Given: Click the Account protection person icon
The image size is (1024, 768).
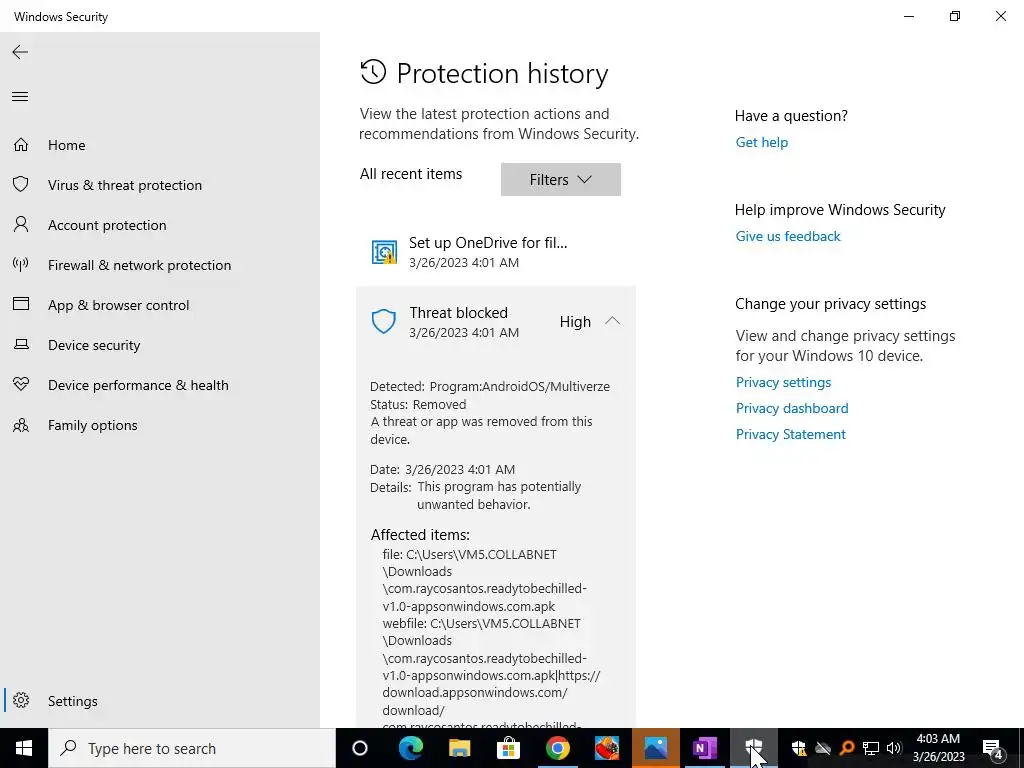Looking at the screenshot, I should (21, 225).
